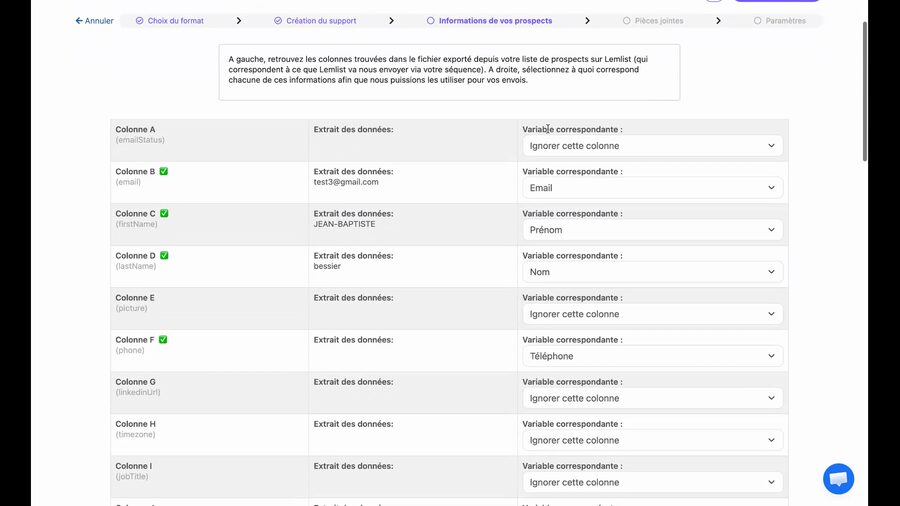
Task: Click the test3@gmail.com data sample
Action: click(x=346, y=182)
